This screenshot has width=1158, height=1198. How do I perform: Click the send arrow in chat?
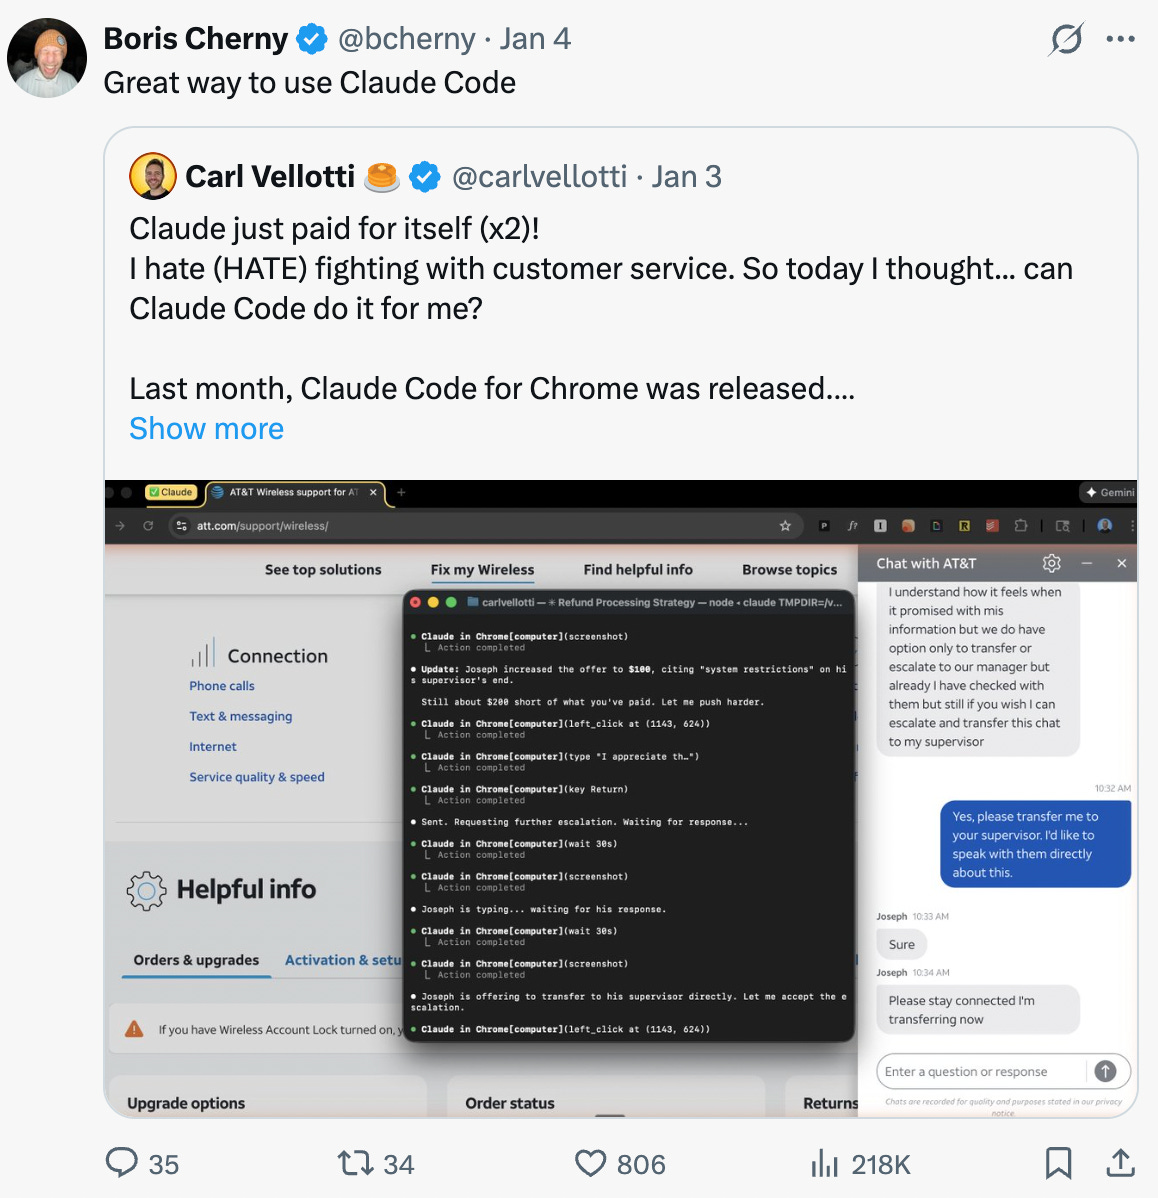pyautogui.click(x=1105, y=1071)
